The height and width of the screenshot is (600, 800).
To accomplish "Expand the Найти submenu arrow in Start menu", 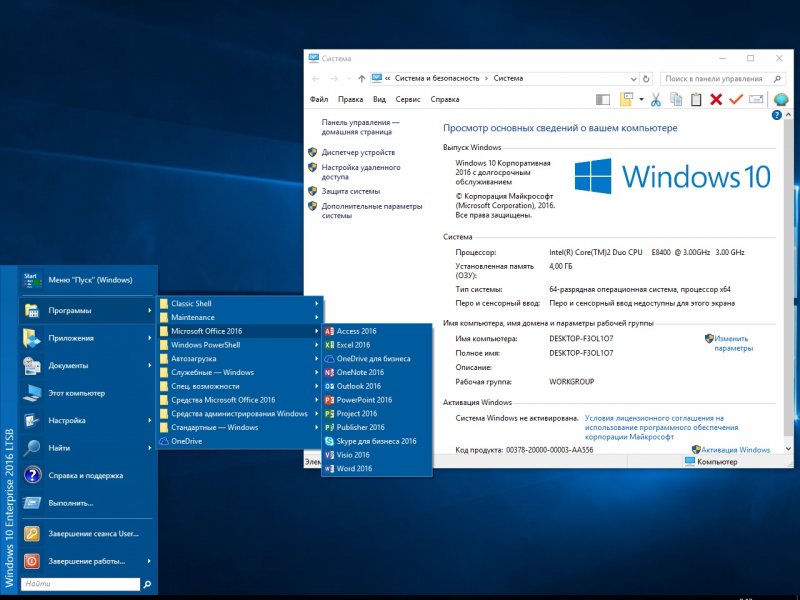I will (x=149, y=448).
